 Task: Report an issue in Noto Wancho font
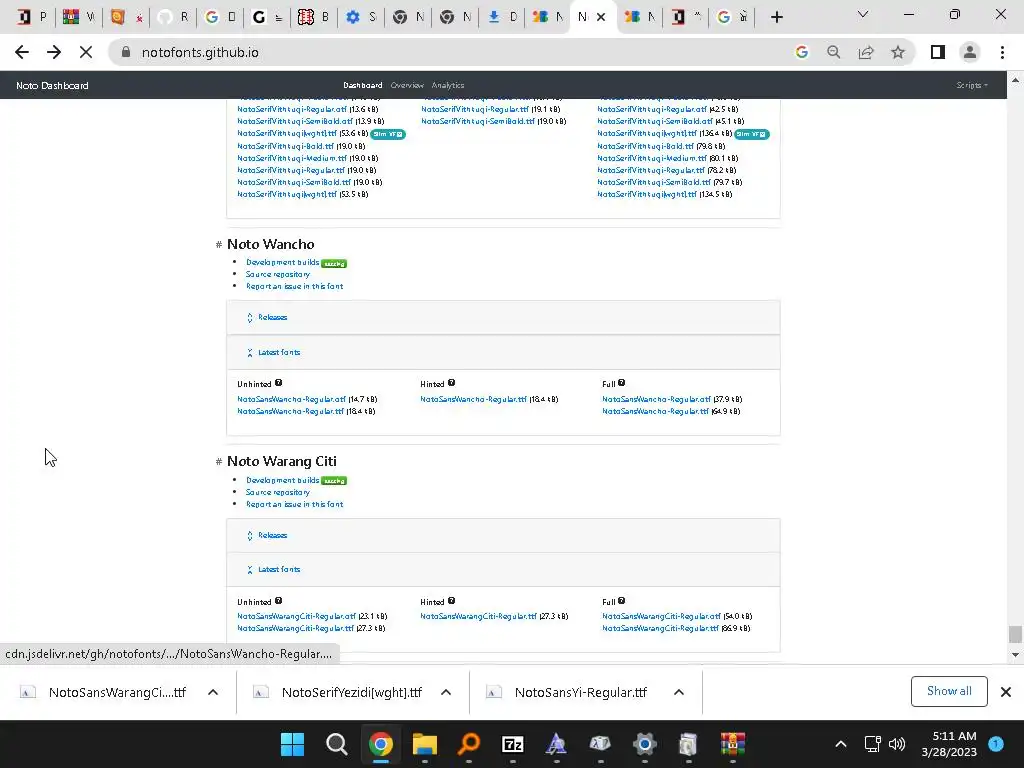(x=295, y=286)
